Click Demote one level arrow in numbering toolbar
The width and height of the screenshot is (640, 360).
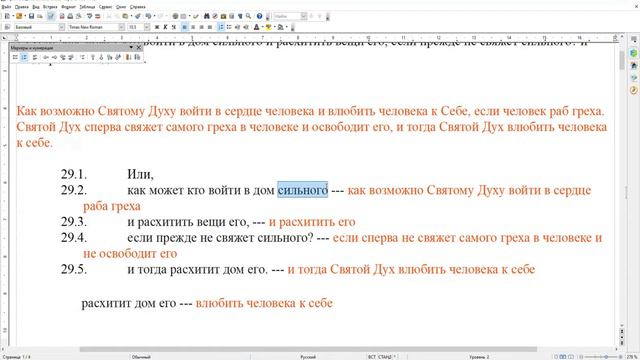(55, 57)
